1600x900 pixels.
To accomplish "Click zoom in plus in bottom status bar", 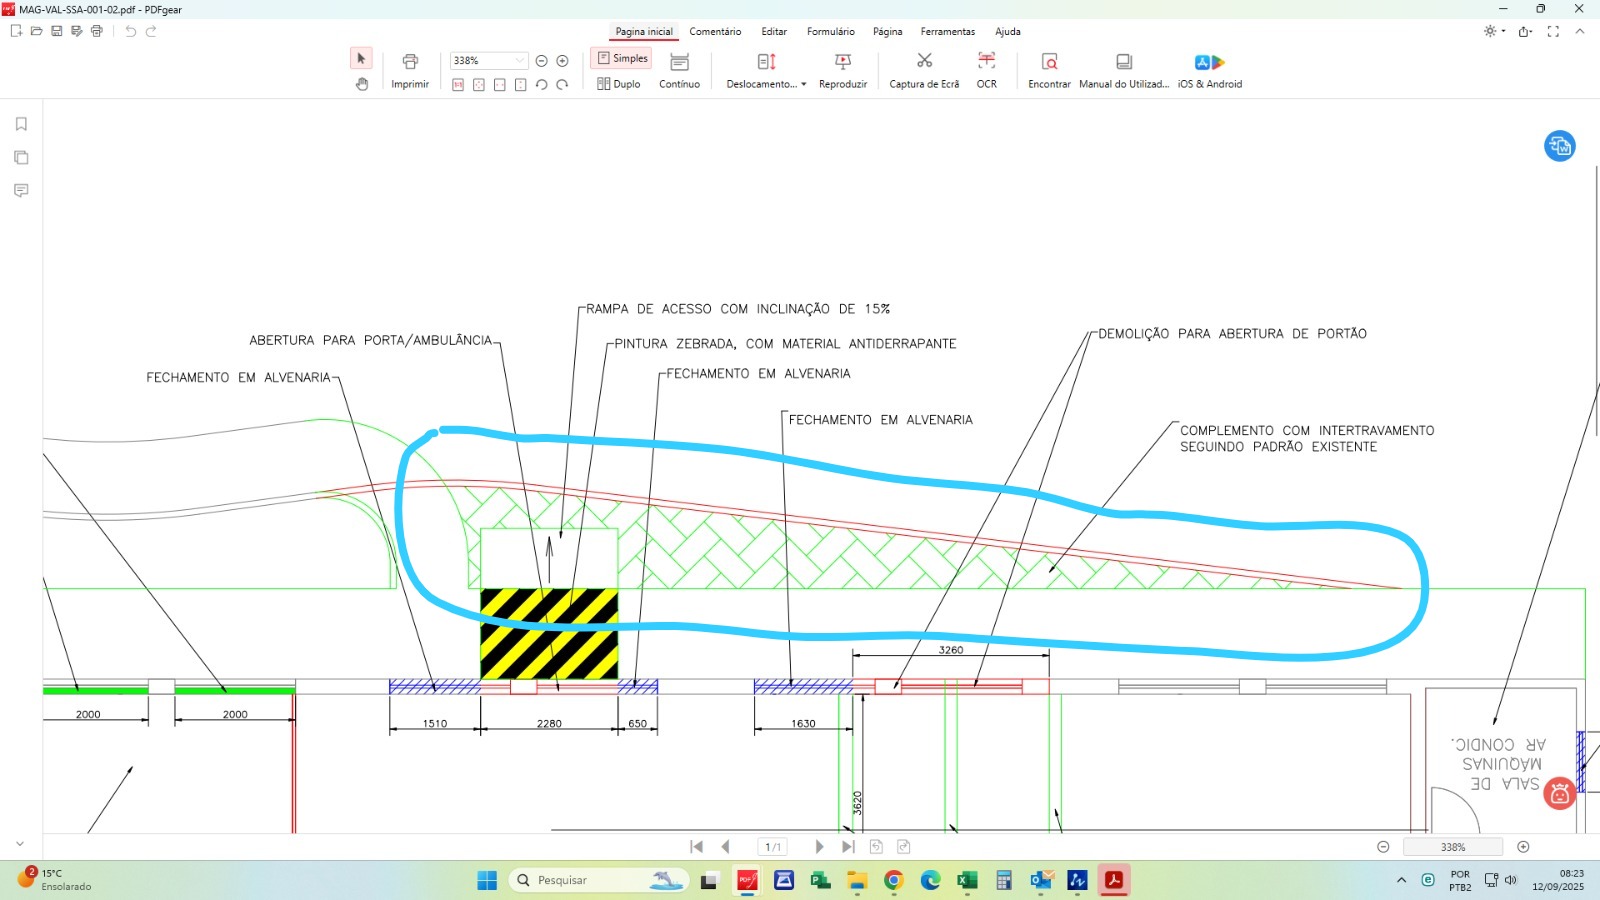I will [1523, 847].
